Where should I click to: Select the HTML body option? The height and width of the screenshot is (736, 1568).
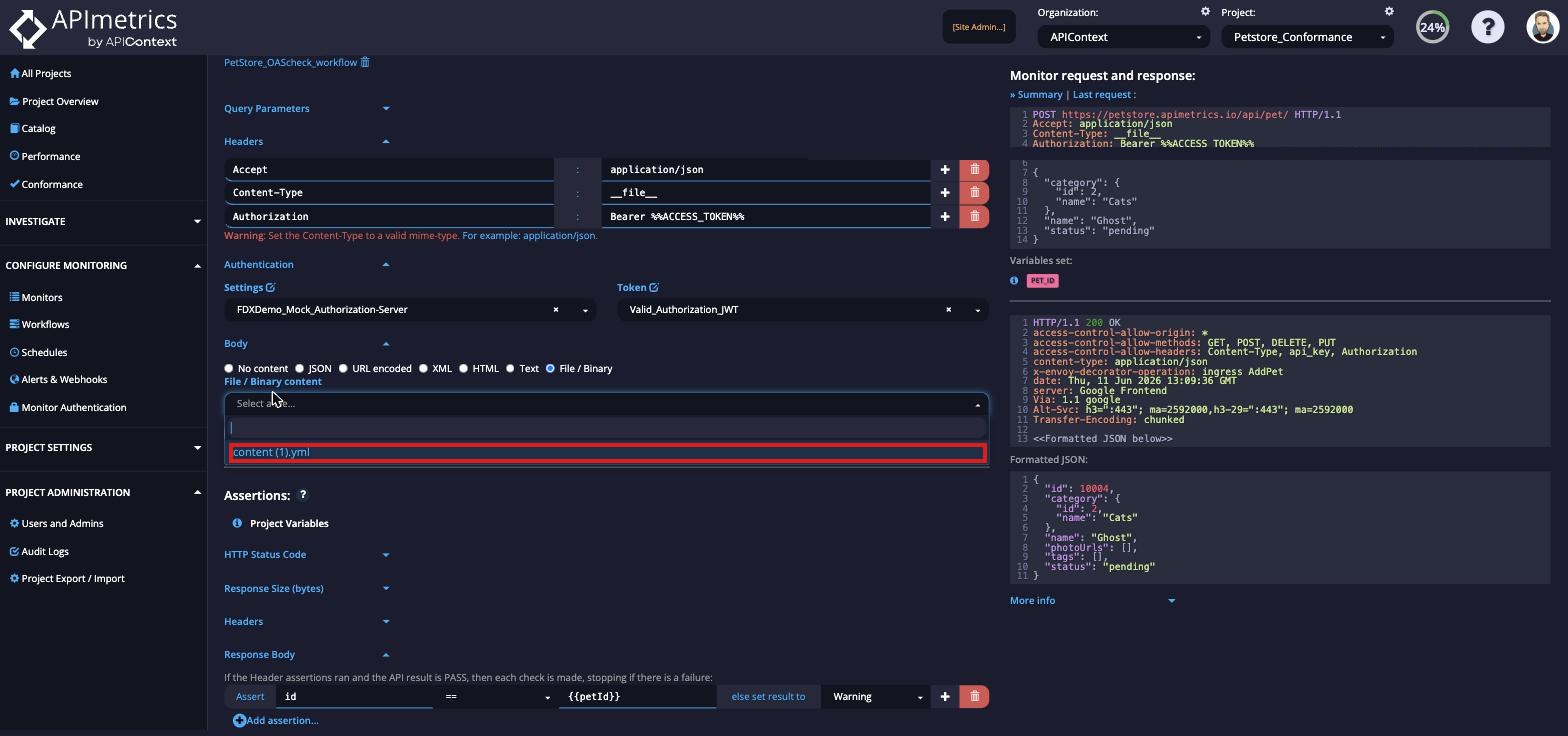click(x=463, y=369)
